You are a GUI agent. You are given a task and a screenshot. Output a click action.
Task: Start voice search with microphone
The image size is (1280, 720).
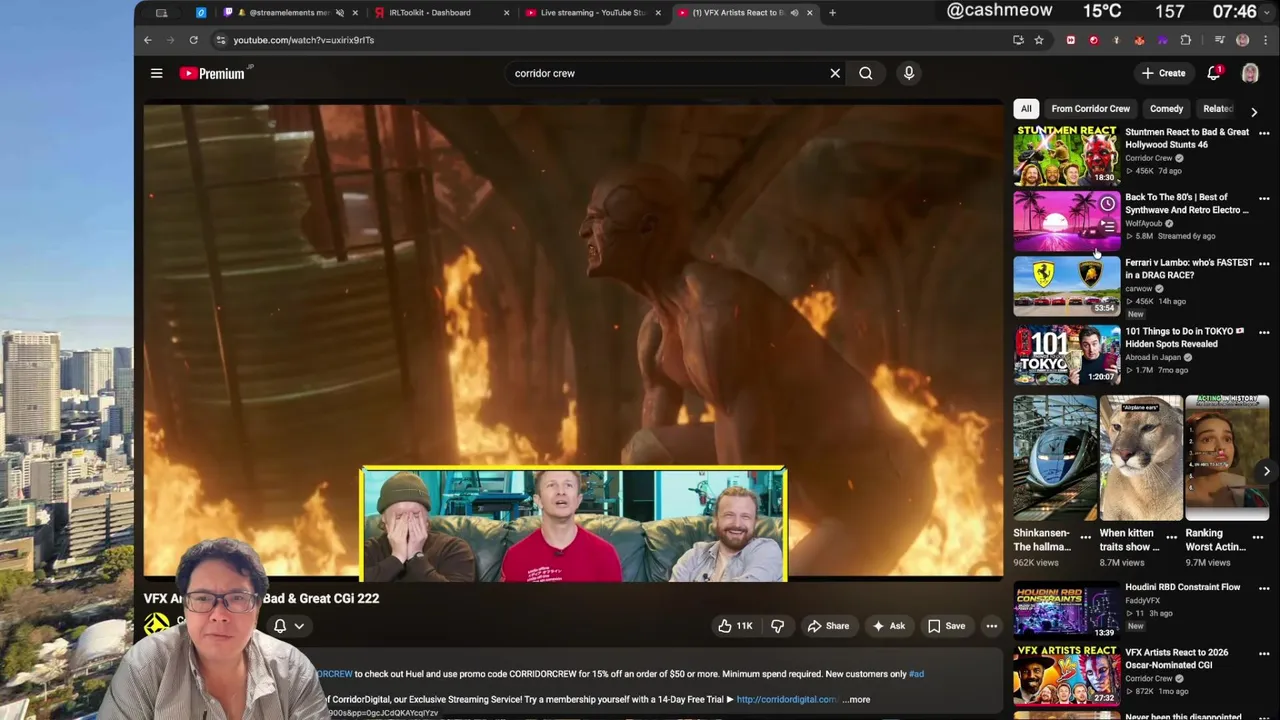coord(909,73)
